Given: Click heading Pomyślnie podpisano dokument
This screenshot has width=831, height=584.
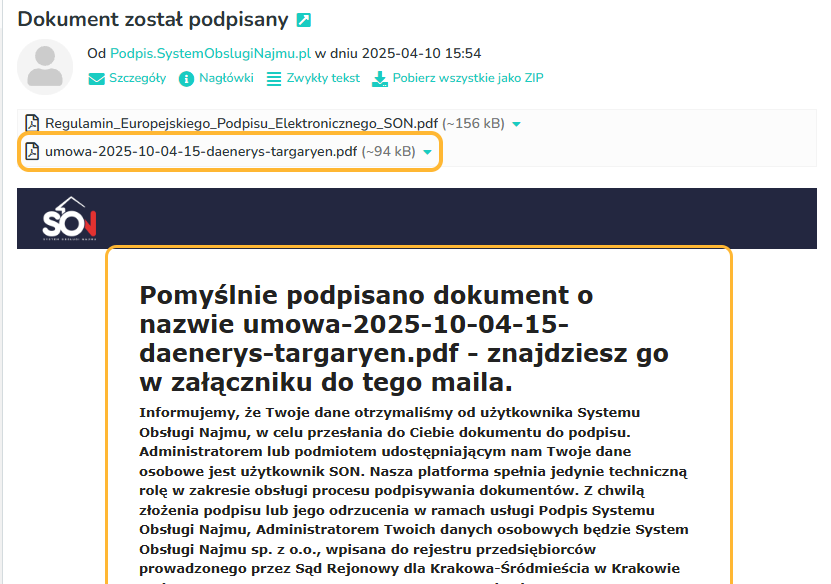Looking at the screenshot, I should coord(404,339).
